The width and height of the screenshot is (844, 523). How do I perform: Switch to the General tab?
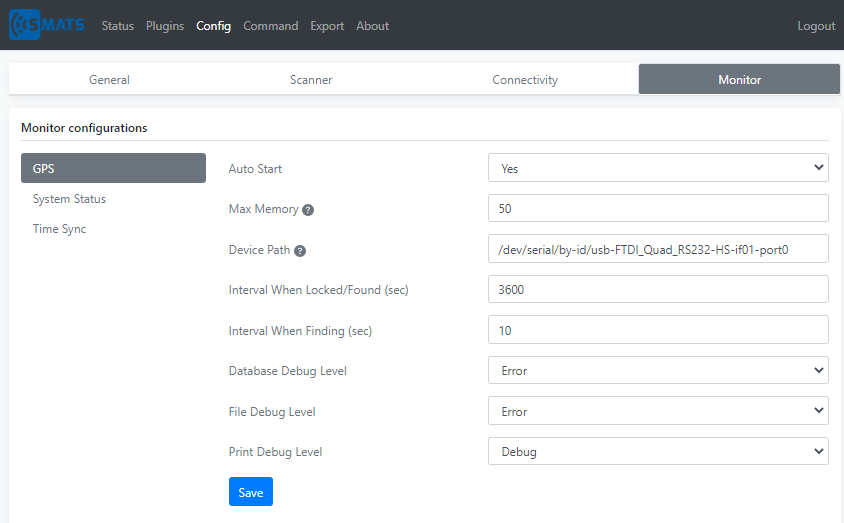[109, 80]
